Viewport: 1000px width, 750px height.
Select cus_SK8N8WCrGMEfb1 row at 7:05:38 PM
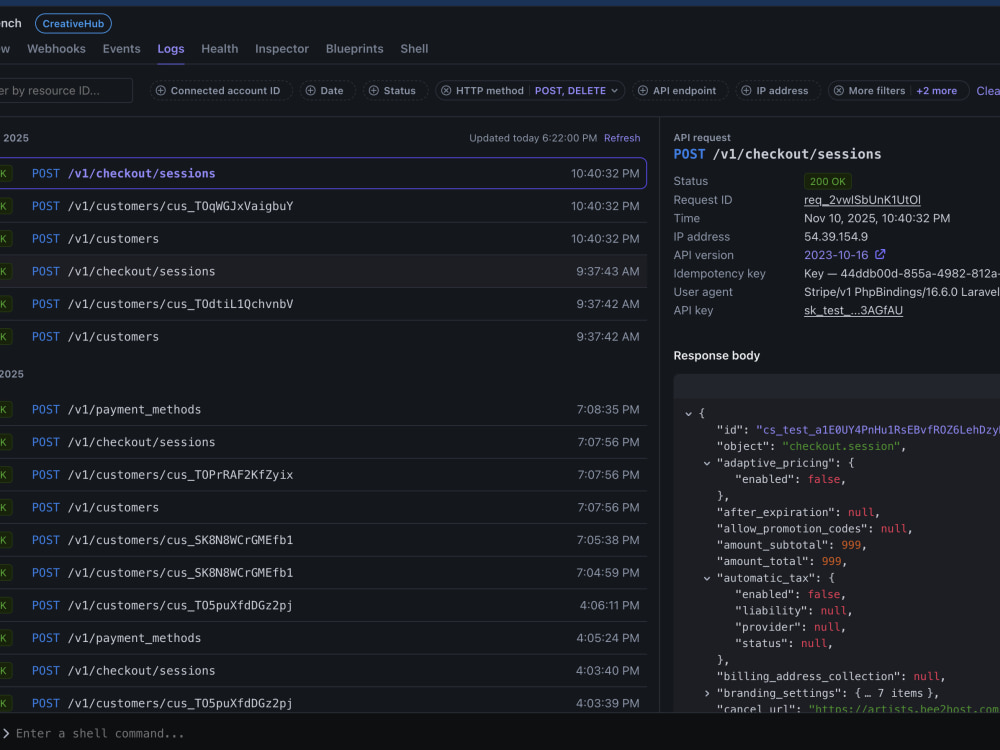coord(322,540)
